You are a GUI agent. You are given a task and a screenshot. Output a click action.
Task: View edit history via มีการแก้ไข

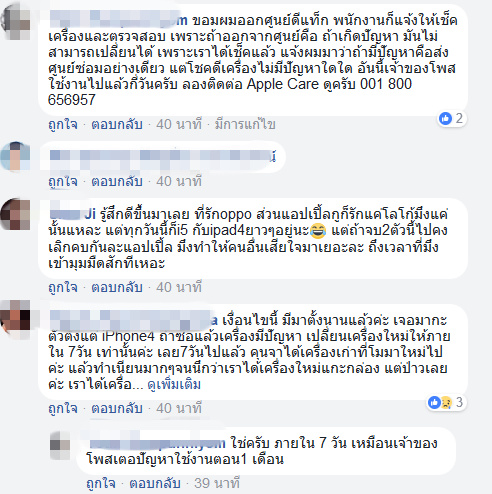pyautogui.click(x=245, y=124)
